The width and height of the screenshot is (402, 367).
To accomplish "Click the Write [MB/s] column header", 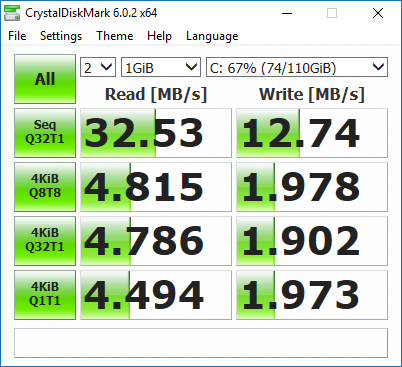I will (312, 94).
